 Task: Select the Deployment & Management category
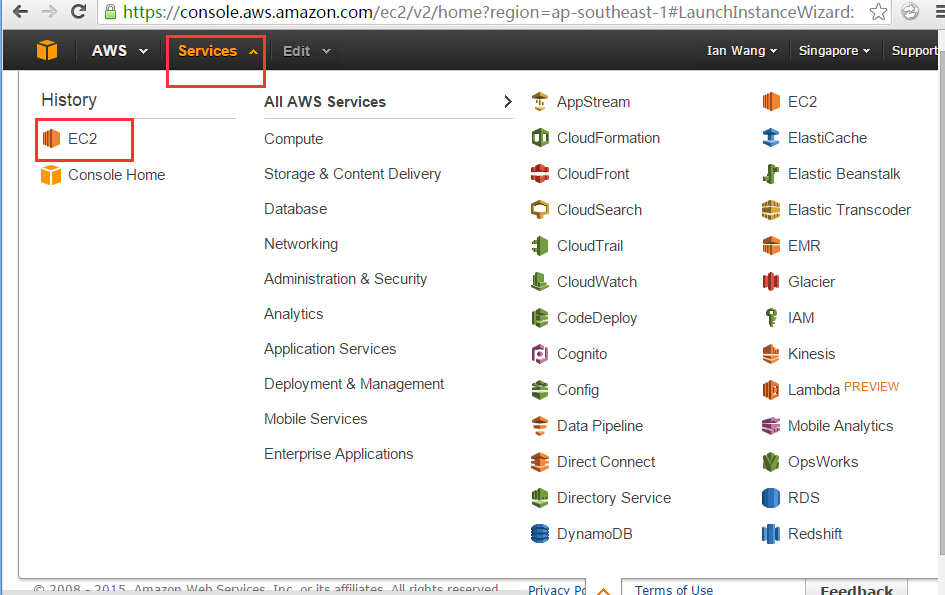(354, 384)
